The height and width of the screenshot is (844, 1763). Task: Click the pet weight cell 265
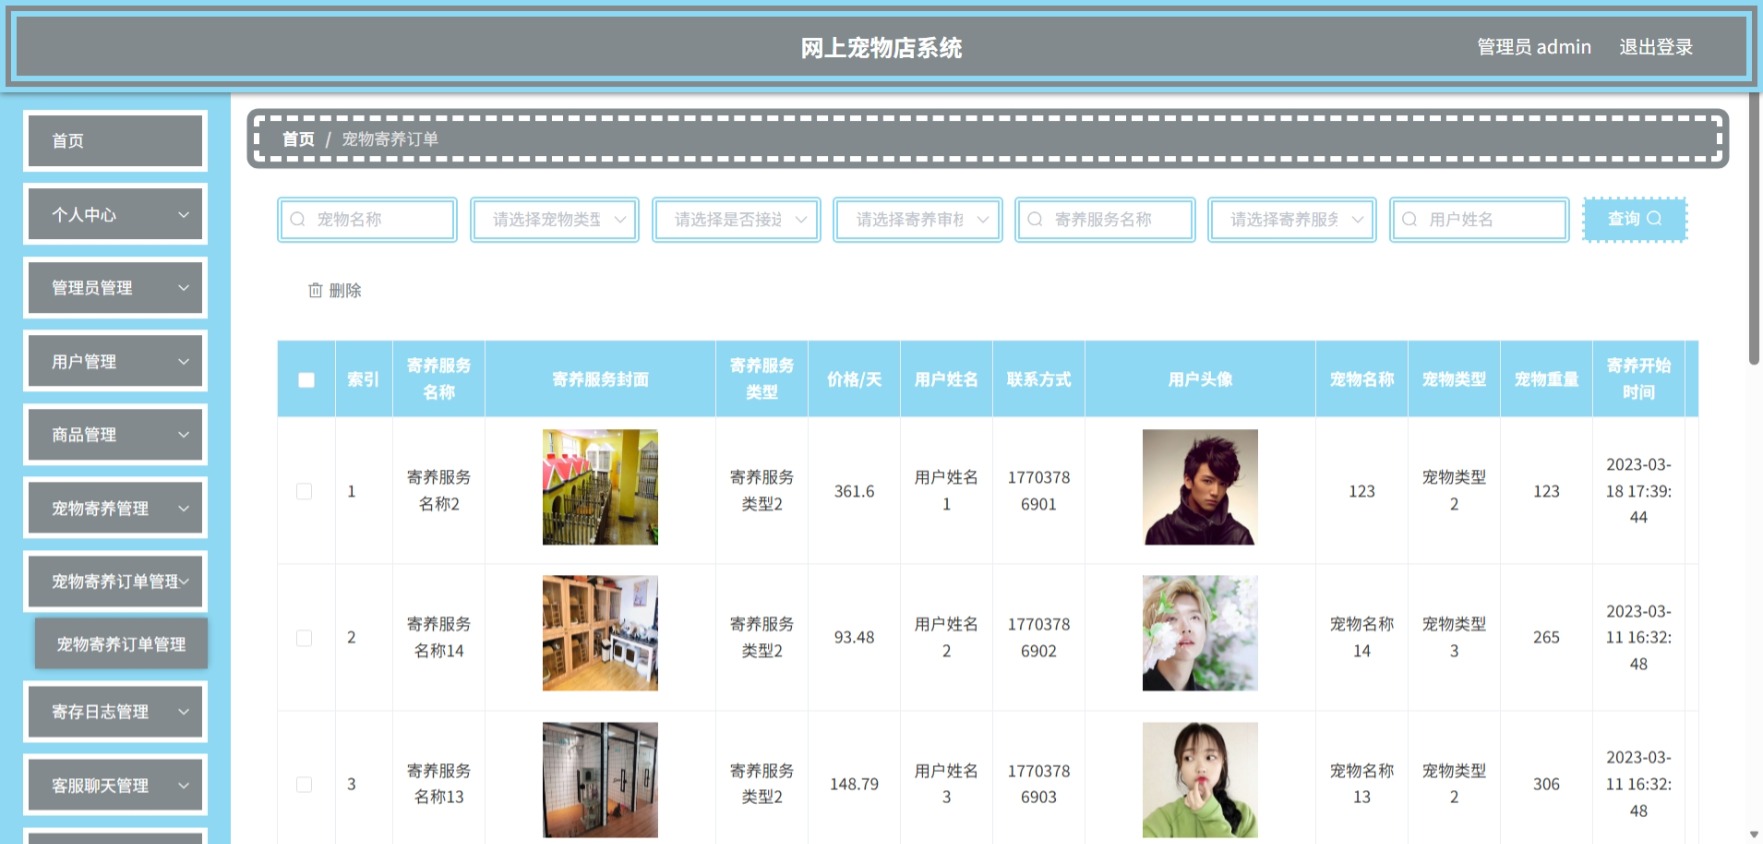1546,638
